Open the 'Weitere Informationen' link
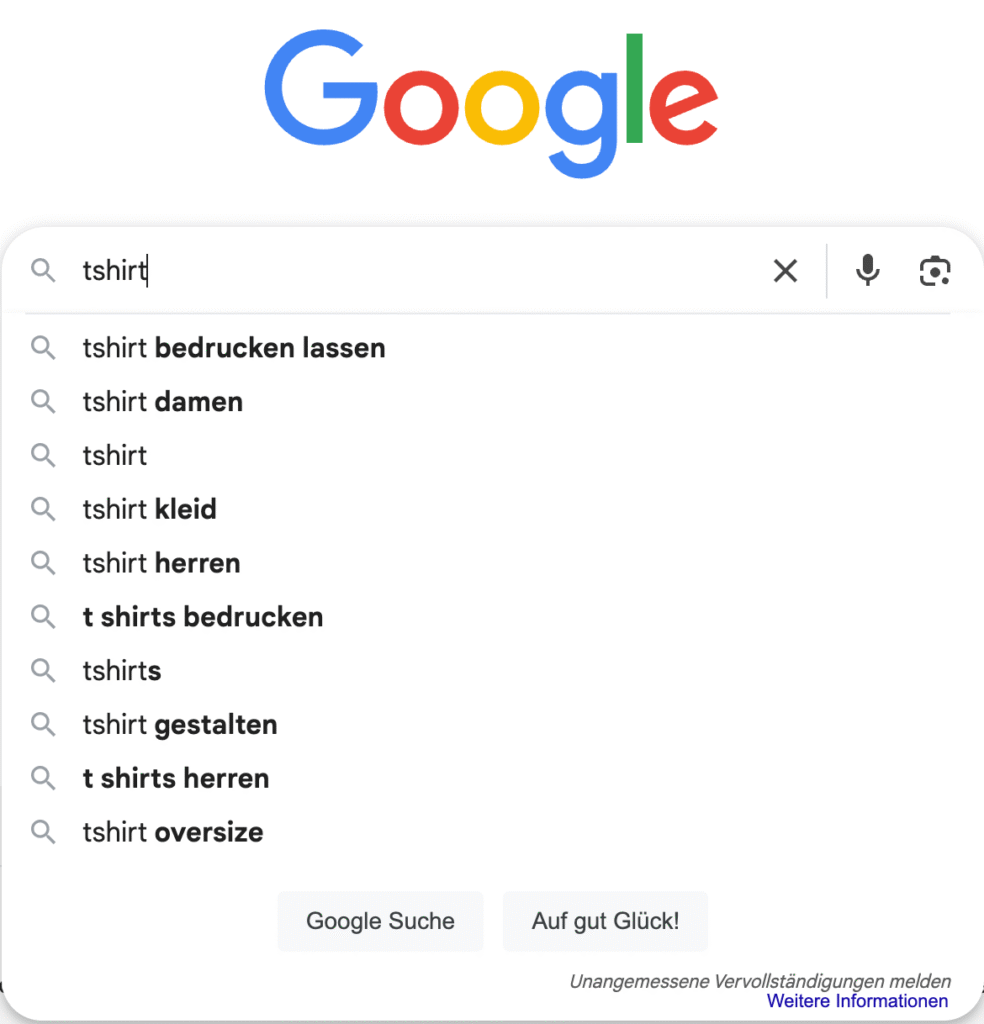Viewport: 984px width, 1024px height. click(x=857, y=1001)
